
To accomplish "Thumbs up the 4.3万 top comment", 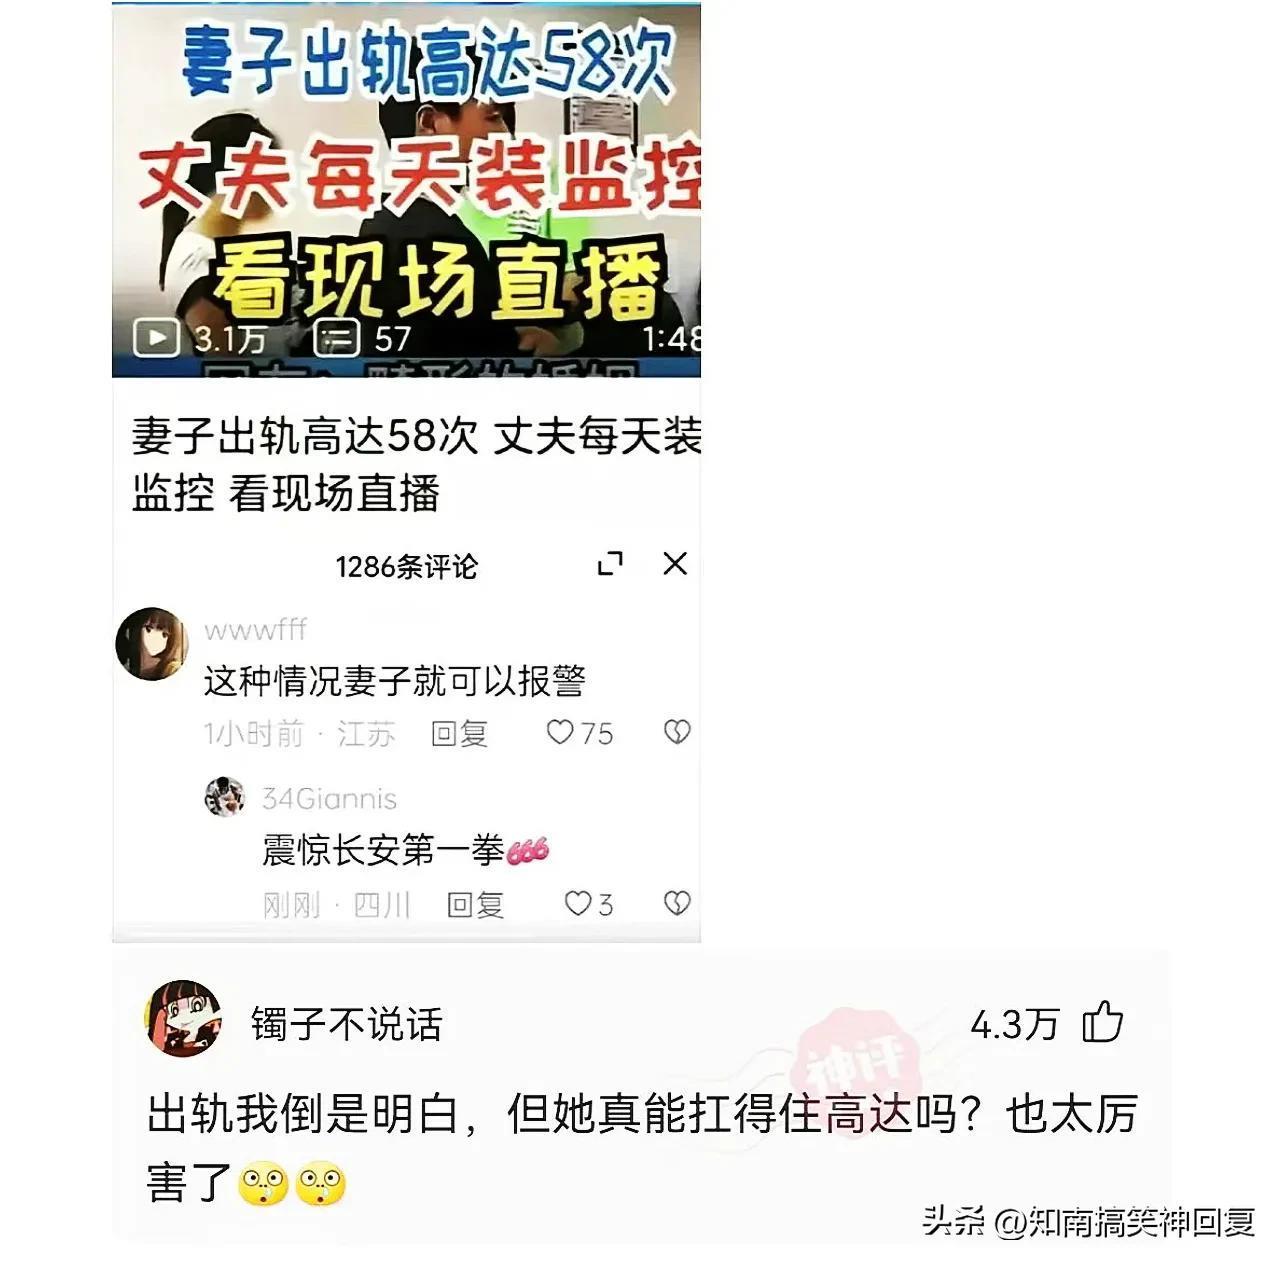I will (1103, 1023).
